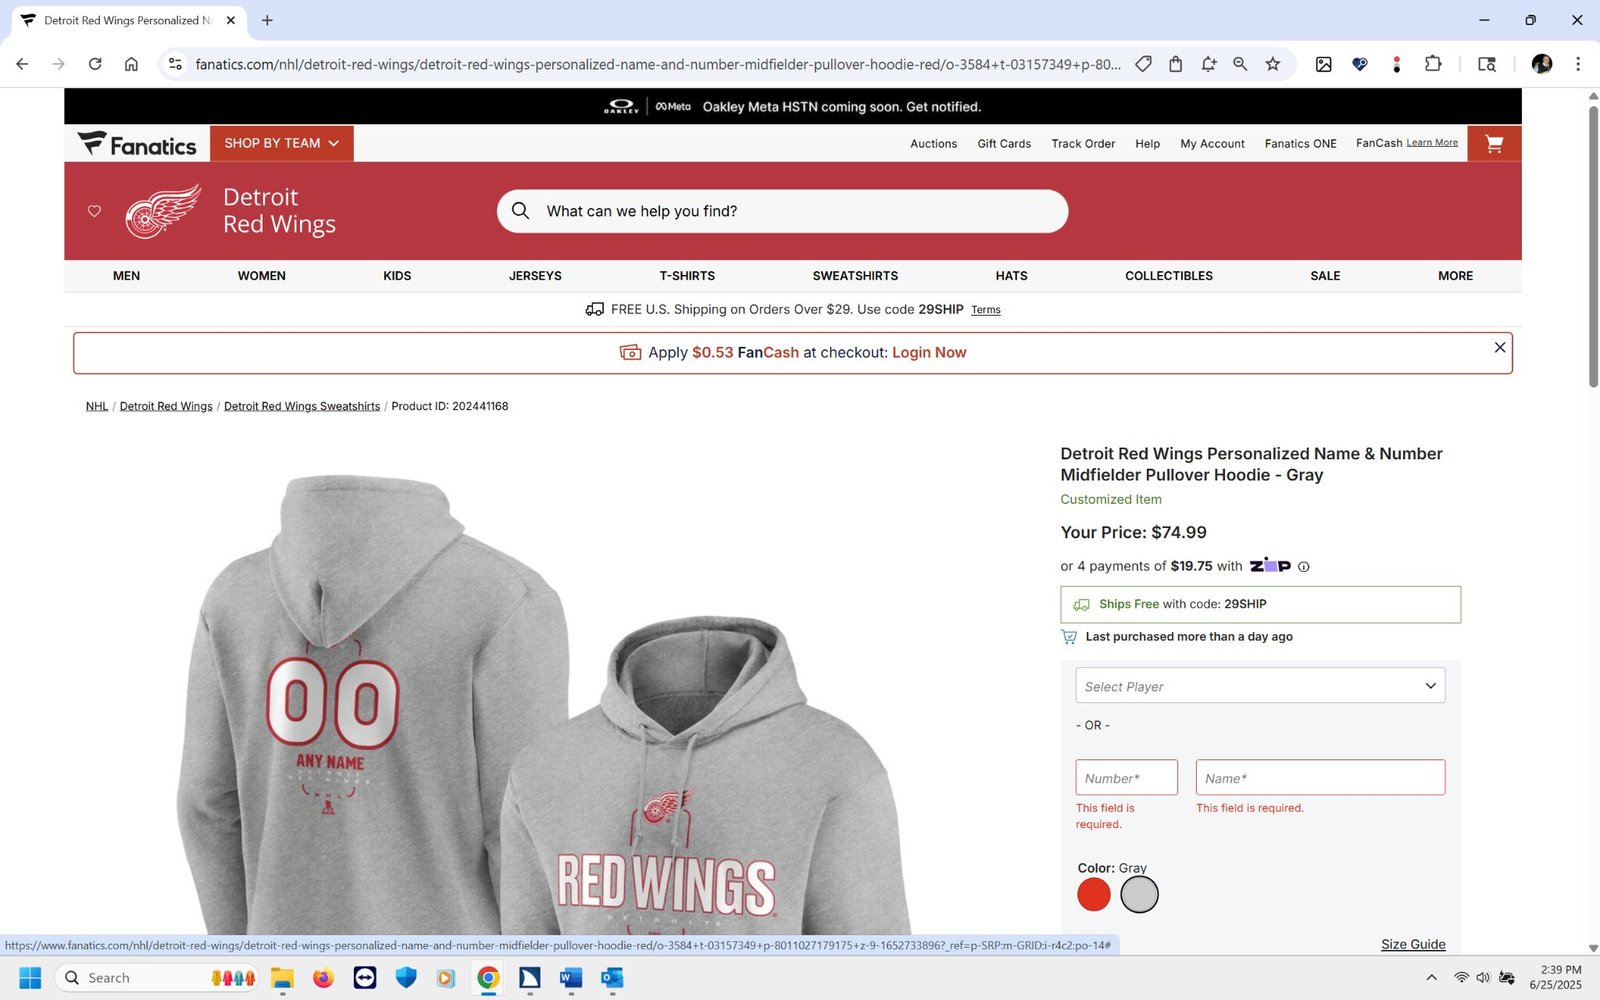
Task: Open shipping Terms link
Action: point(985,310)
